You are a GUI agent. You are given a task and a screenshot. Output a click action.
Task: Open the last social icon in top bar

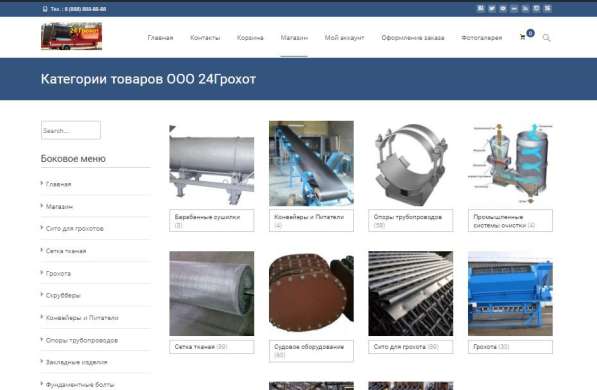pyautogui.click(x=548, y=8)
